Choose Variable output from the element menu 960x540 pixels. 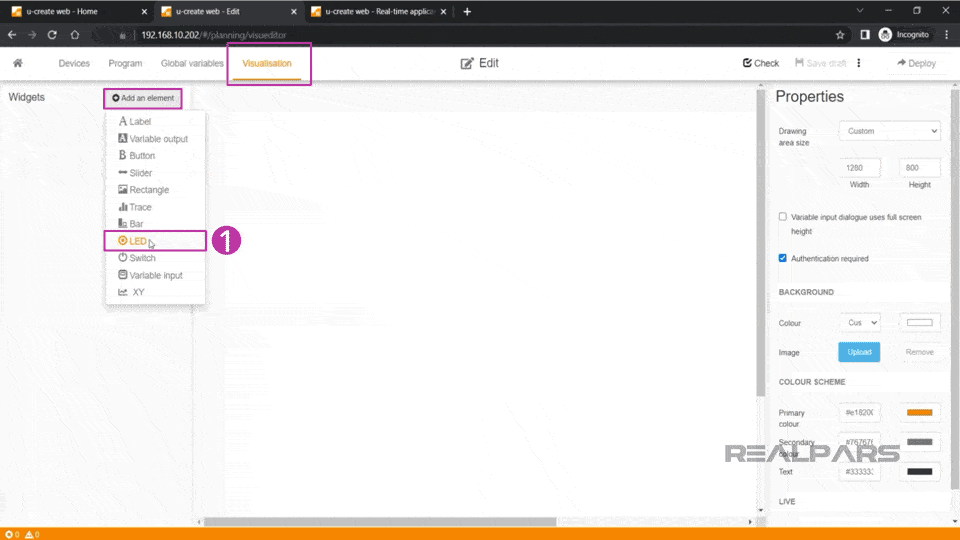pos(155,138)
